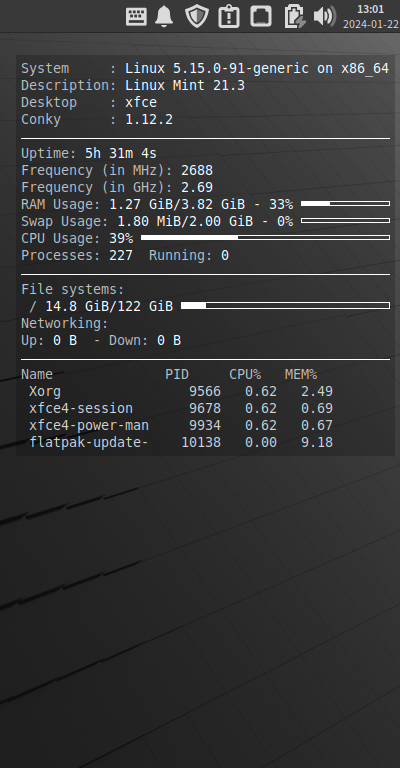
Task: Click the CPU Usage 39% bar
Action: pyautogui.click(x=265, y=238)
